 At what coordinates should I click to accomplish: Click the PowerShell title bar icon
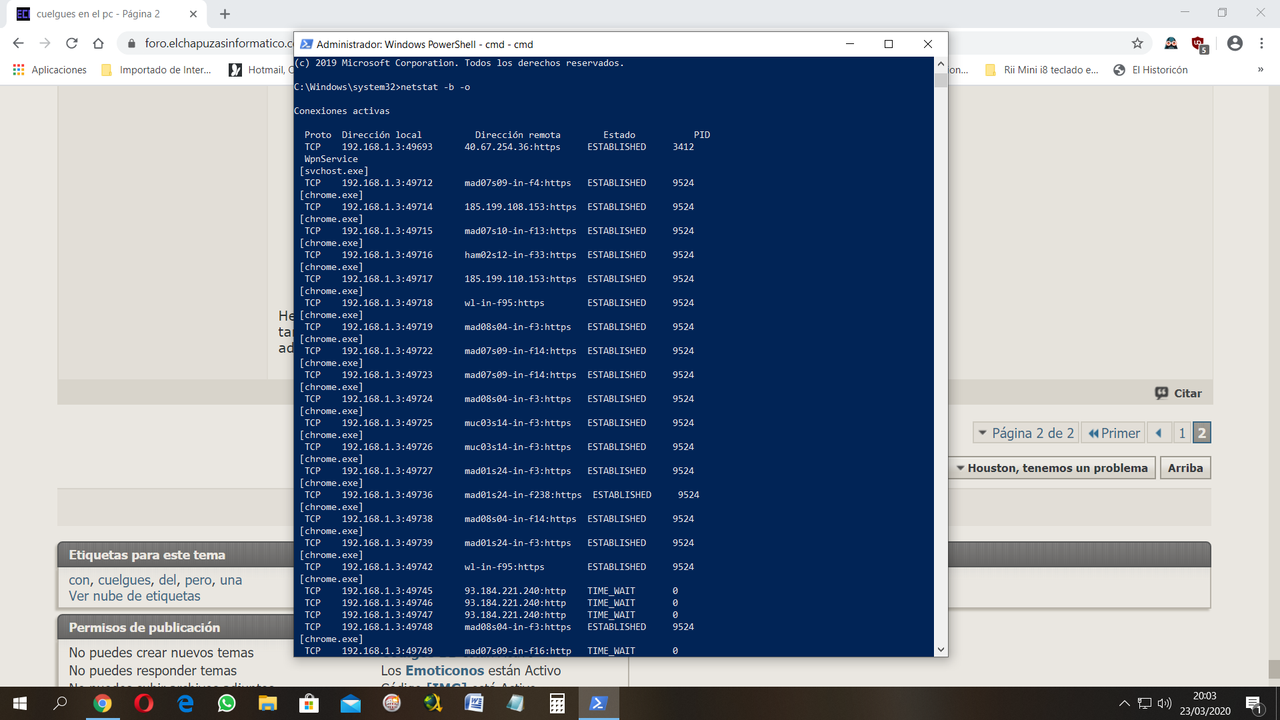pos(307,44)
